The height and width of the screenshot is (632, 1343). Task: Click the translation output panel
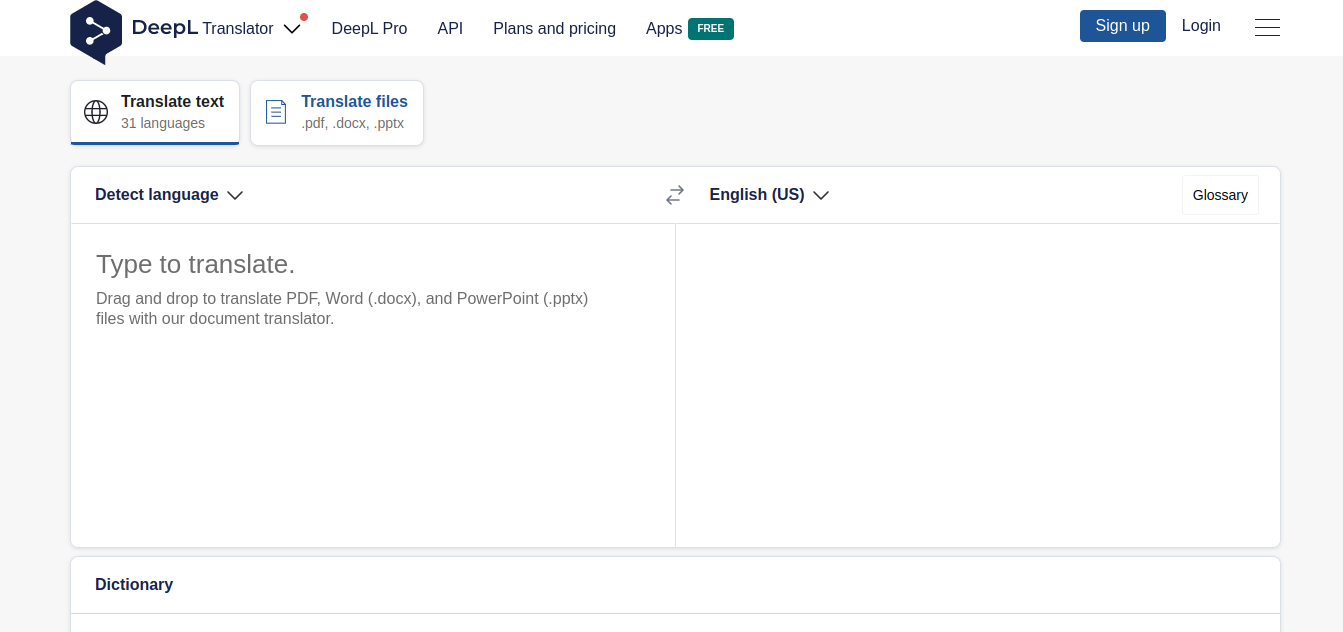(x=978, y=385)
